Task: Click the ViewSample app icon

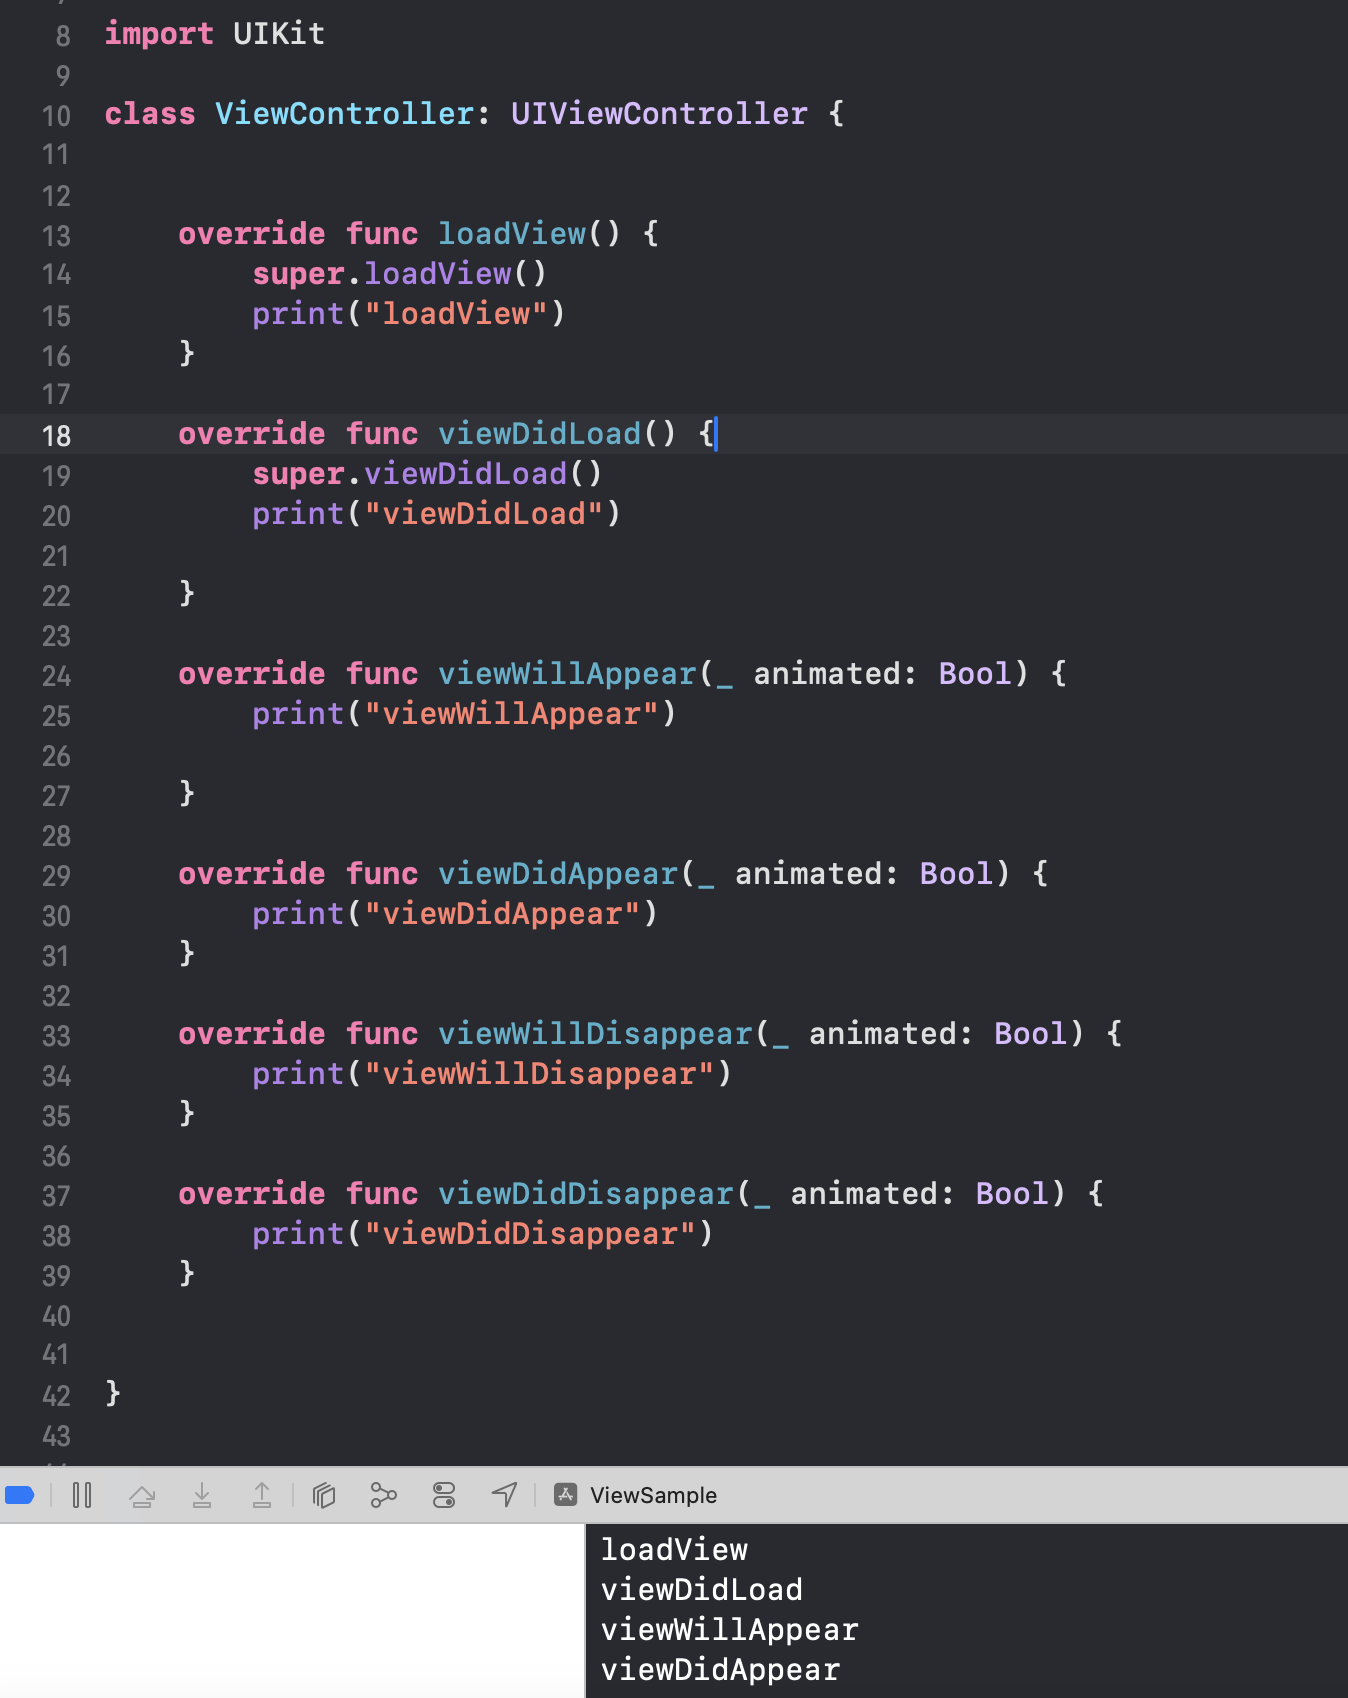Action: coord(566,1495)
